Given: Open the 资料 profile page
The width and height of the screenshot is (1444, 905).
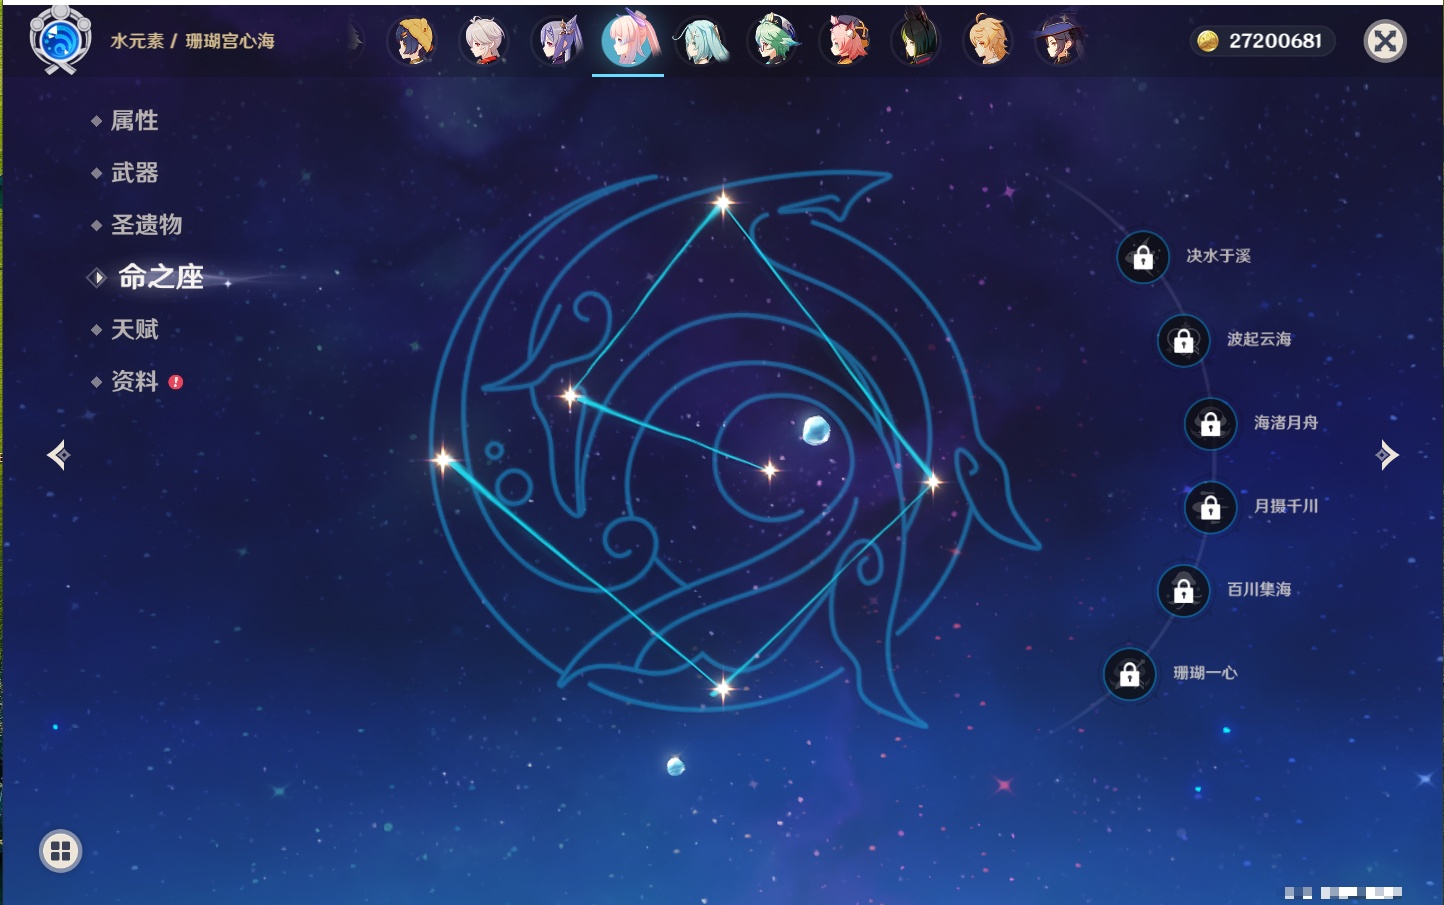Looking at the screenshot, I should pos(134,381).
